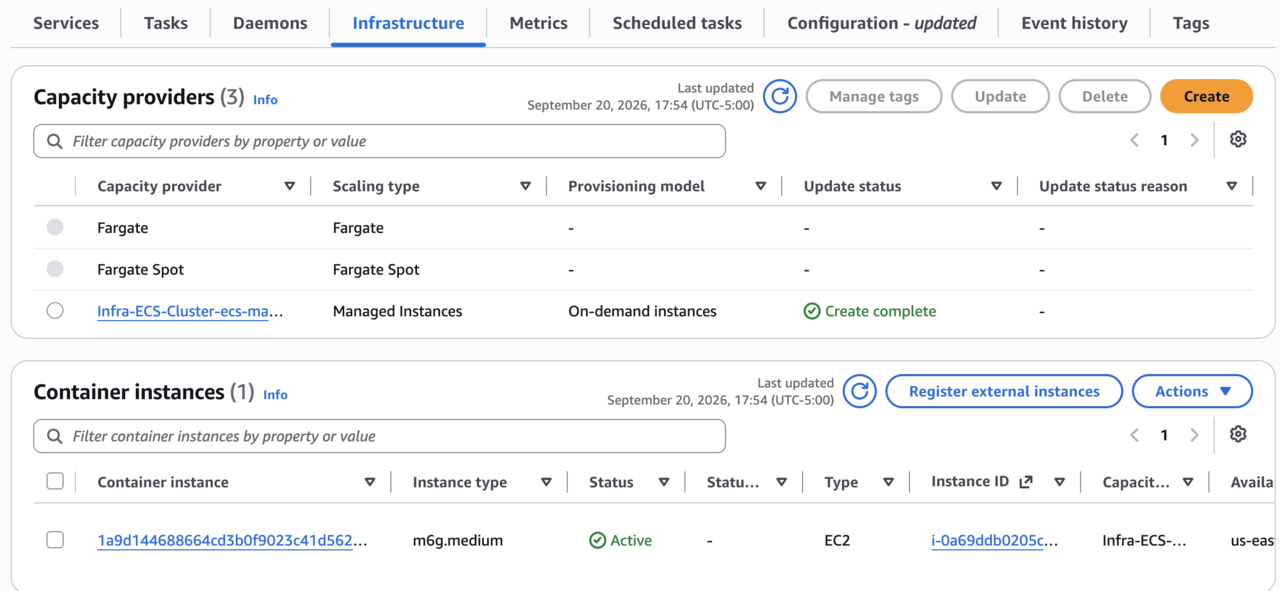Go to previous page of container instances
1280x591 pixels.
point(1134,435)
